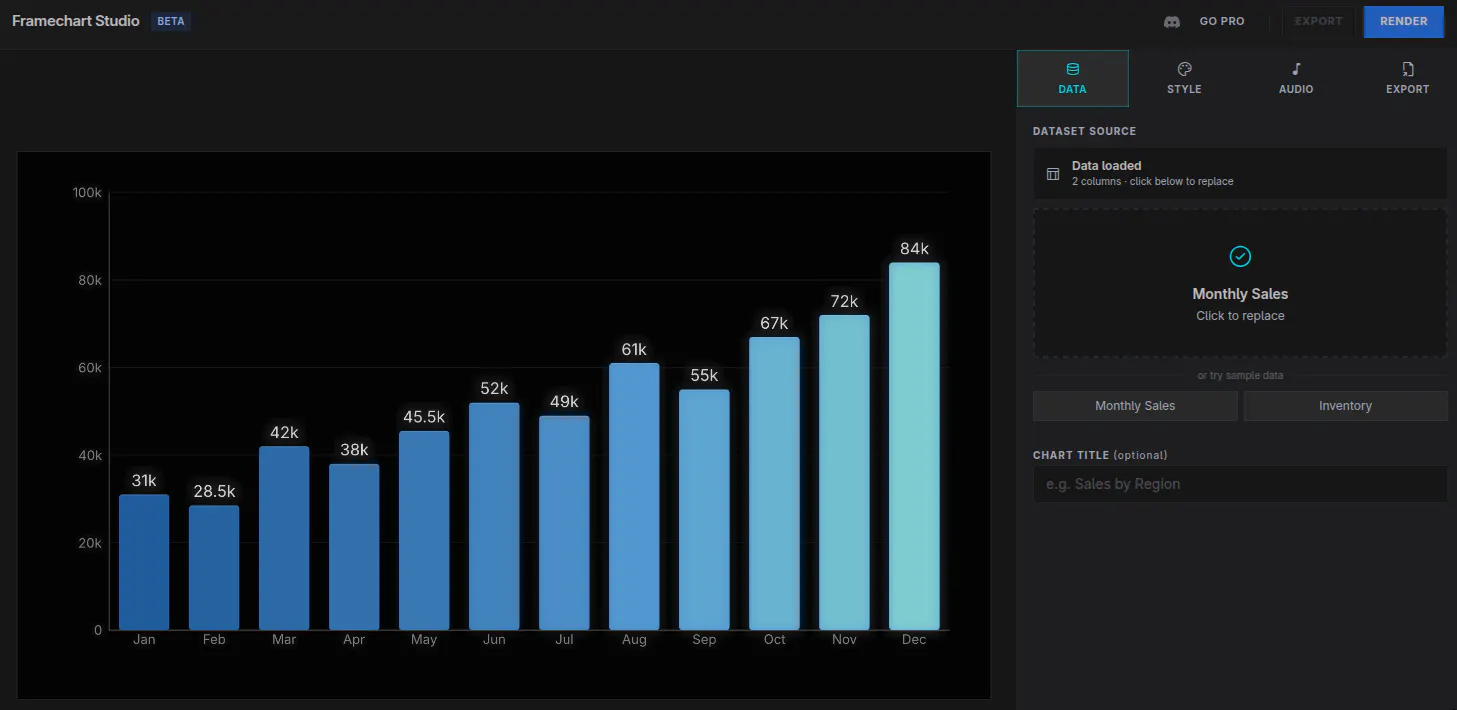Click the Jul bar labeled 49k

point(564,522)
